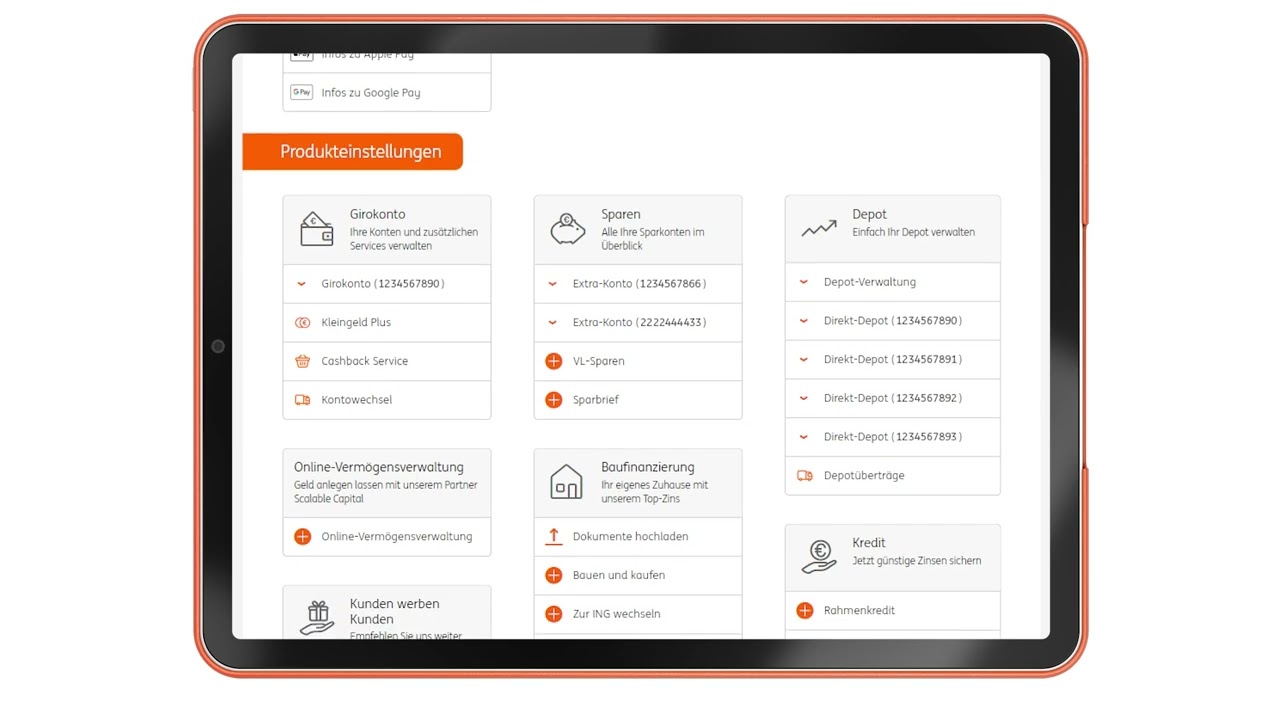This screenshot has width=1280, height=720.
Task: Click the Kontowechsel truck icon
Action: (x=303, y=400)
